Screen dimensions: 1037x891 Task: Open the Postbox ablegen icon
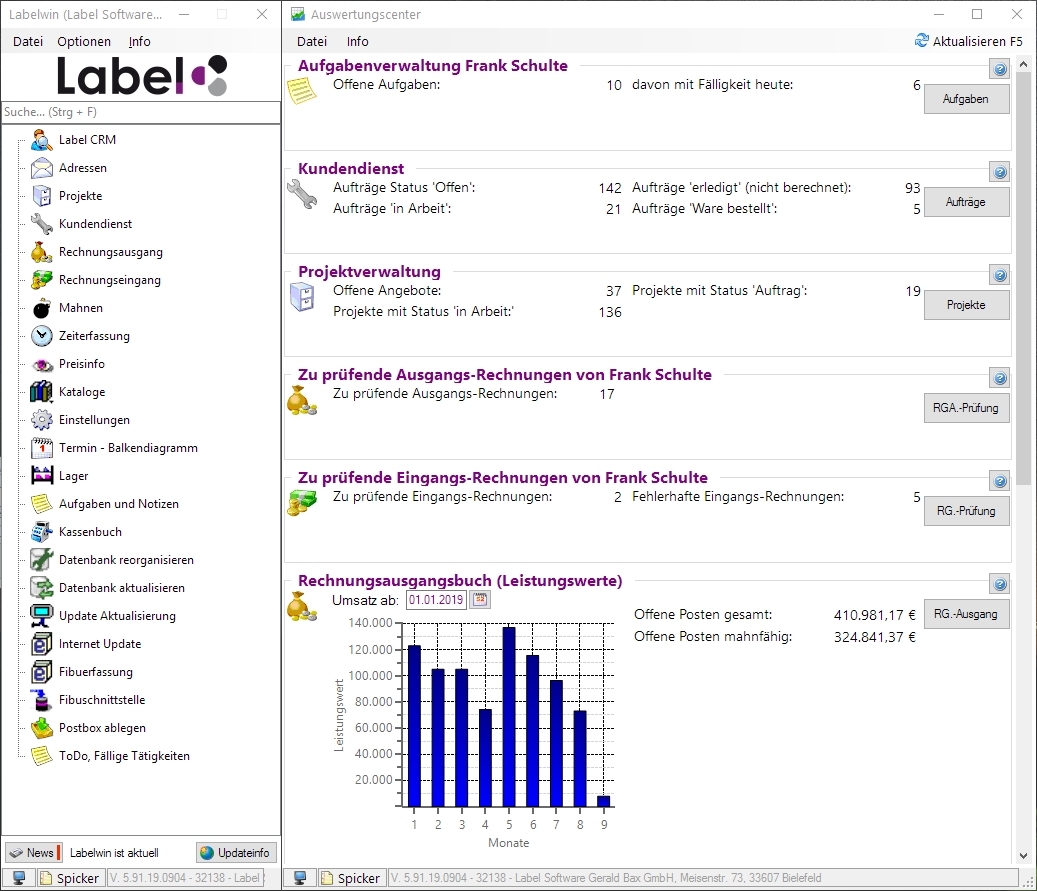(42, 728)
